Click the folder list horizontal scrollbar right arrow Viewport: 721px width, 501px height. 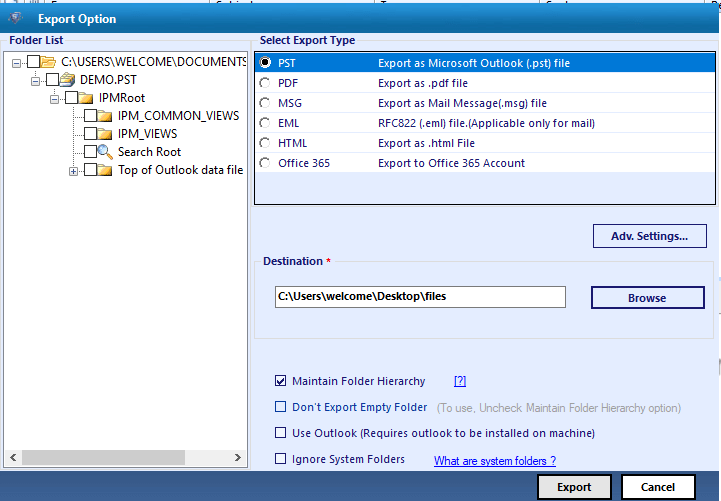coord(237,457)
